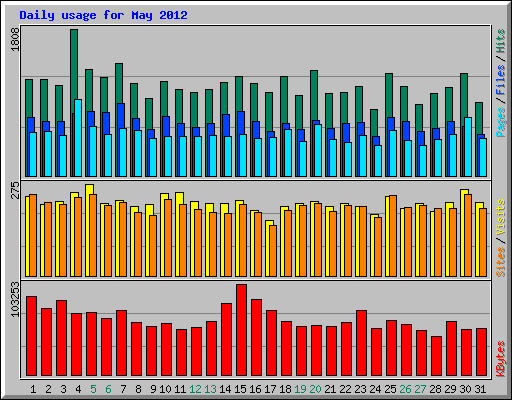Click the yellow Visits bar for day 5
512x400 pixels.
pyautogui.click(x=88, y=230)
